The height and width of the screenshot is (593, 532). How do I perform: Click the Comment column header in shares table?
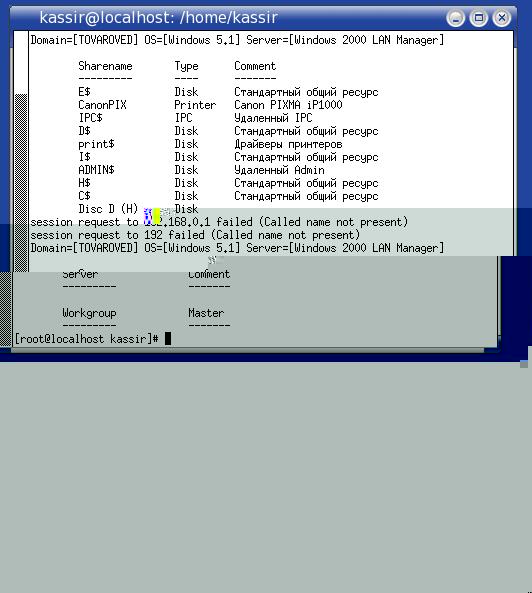[x=255, y=66]
